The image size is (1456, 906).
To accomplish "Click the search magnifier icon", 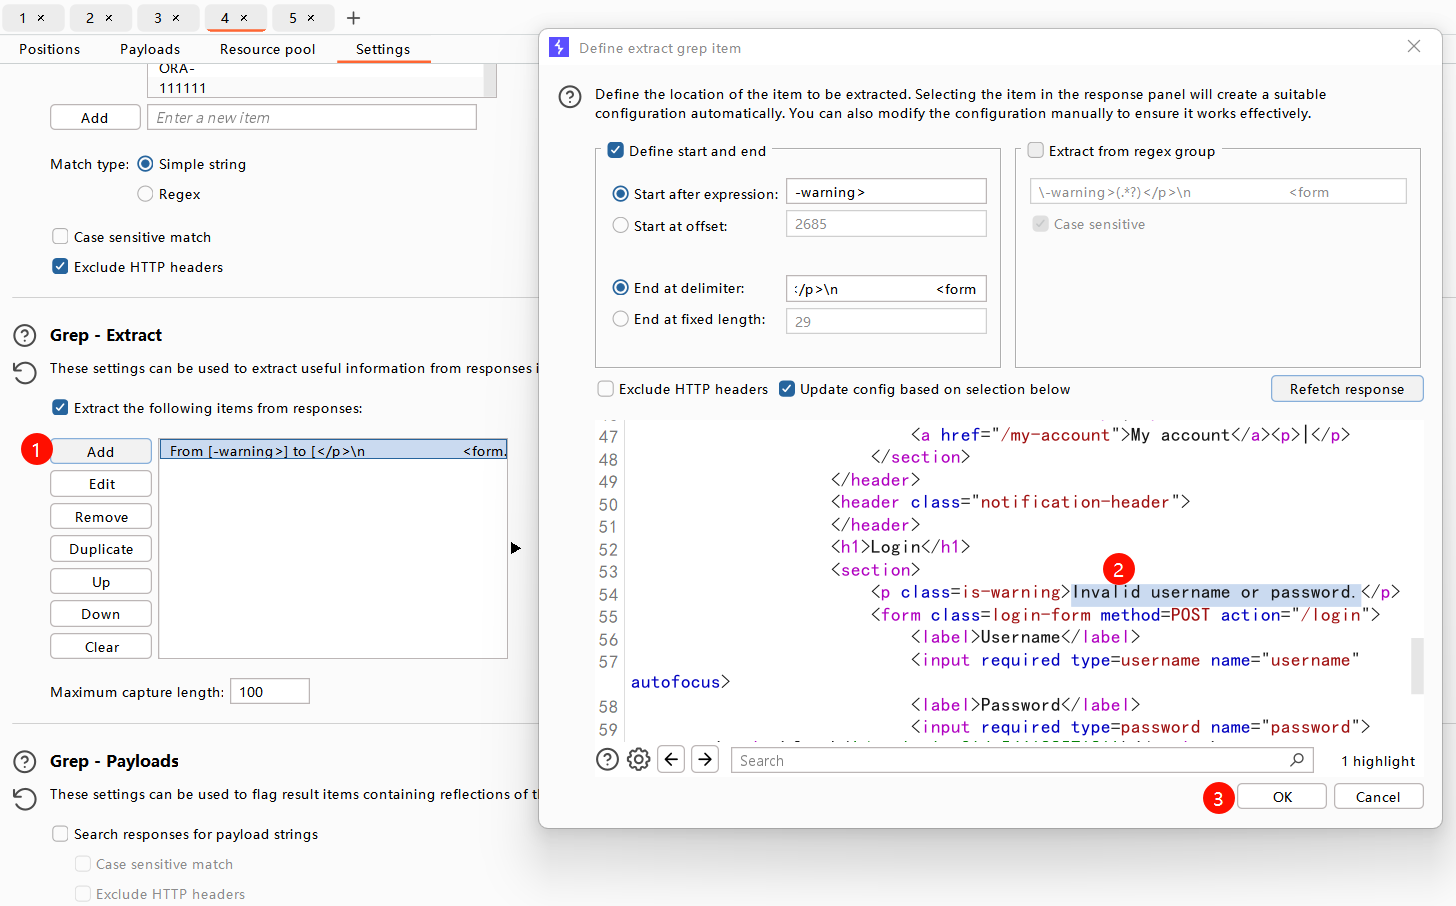I will [1297, 760].
